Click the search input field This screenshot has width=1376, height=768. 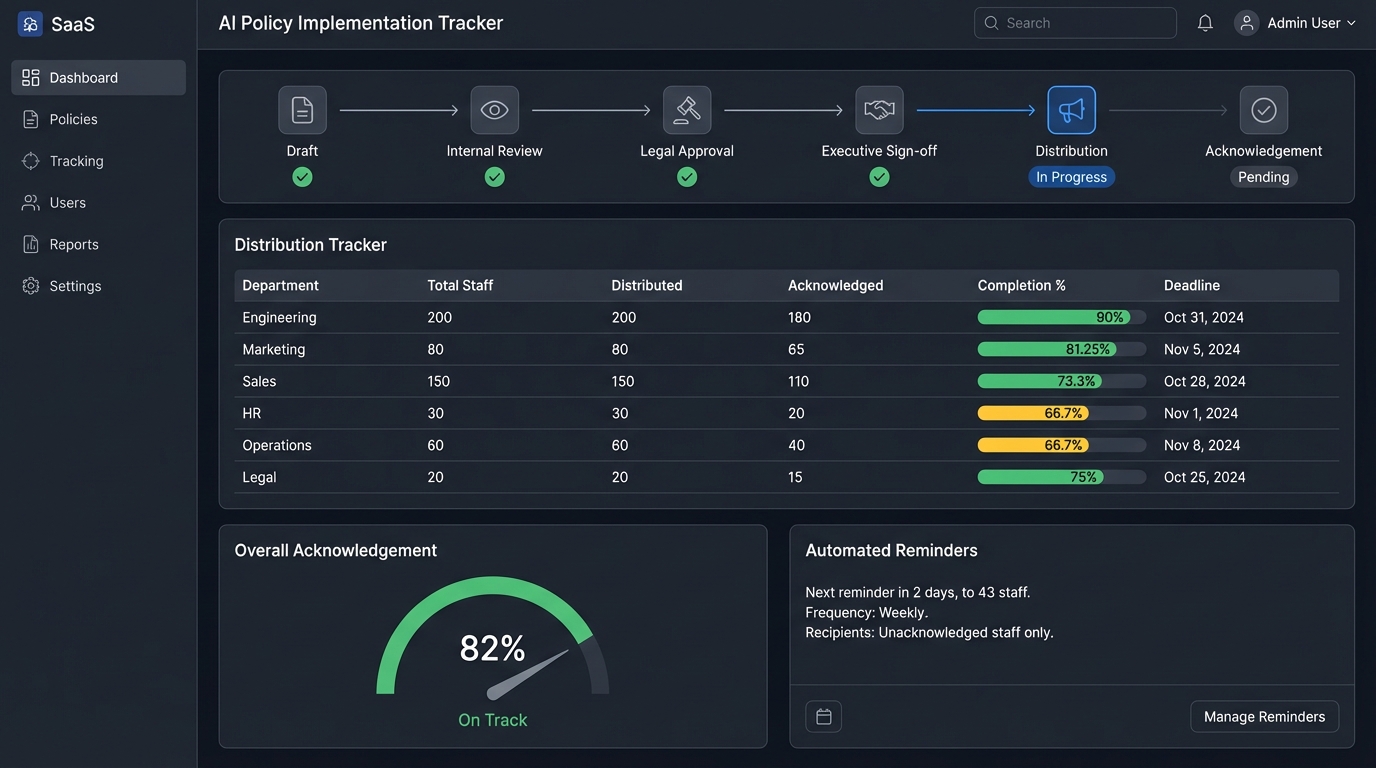coord(1075,22)
